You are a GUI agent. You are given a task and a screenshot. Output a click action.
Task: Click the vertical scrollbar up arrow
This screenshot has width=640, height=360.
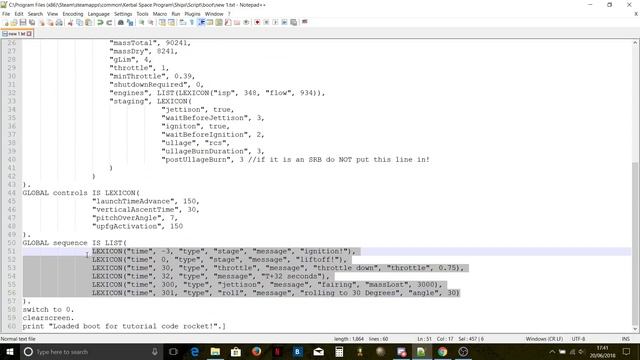[x=635, y=42]
